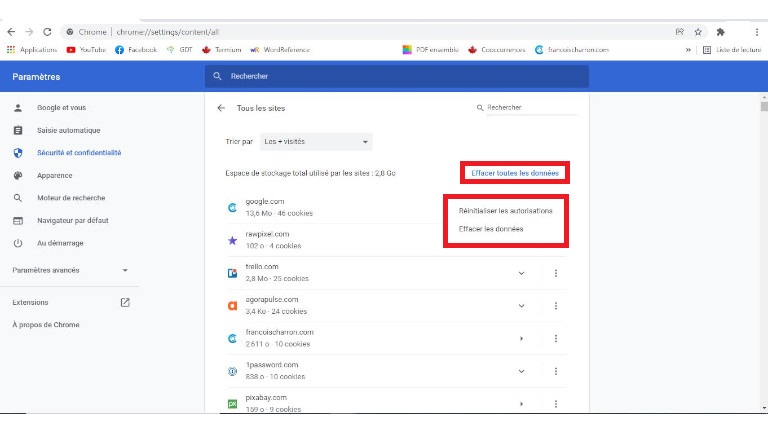Open the Cooccurrences bookmark
This screenshot has height=432, width=768.
[497, 49]
